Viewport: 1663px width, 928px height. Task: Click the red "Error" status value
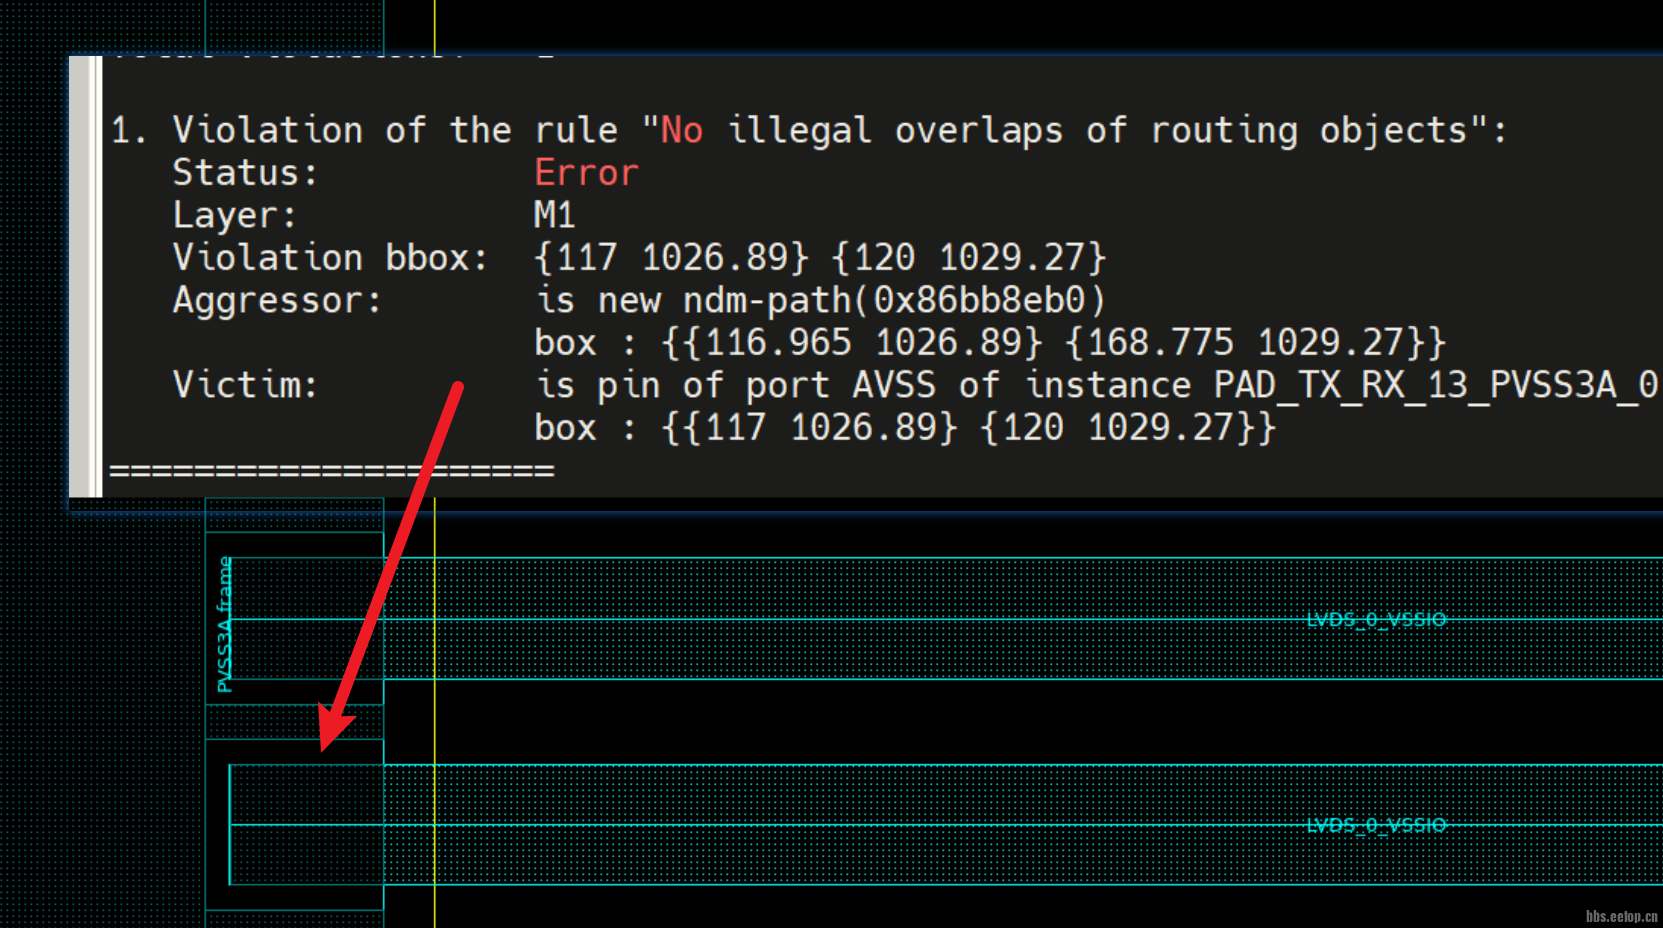[x=585, y=173]
